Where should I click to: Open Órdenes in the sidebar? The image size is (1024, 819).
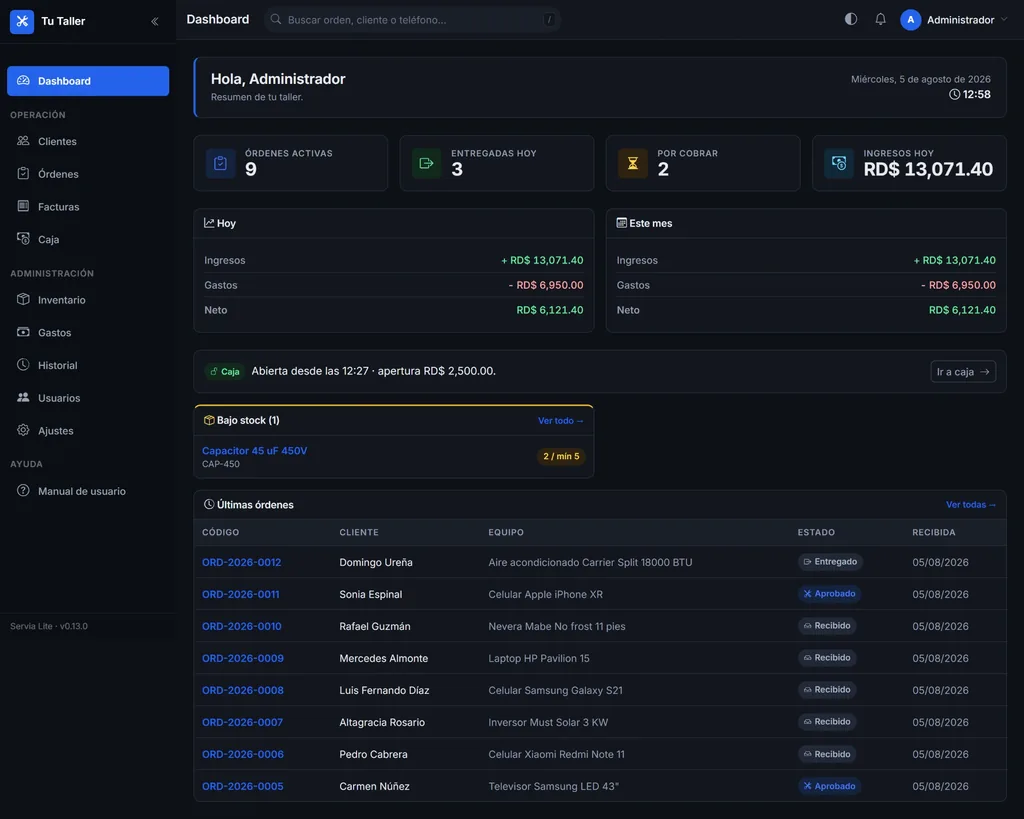(x=88, y=174)
